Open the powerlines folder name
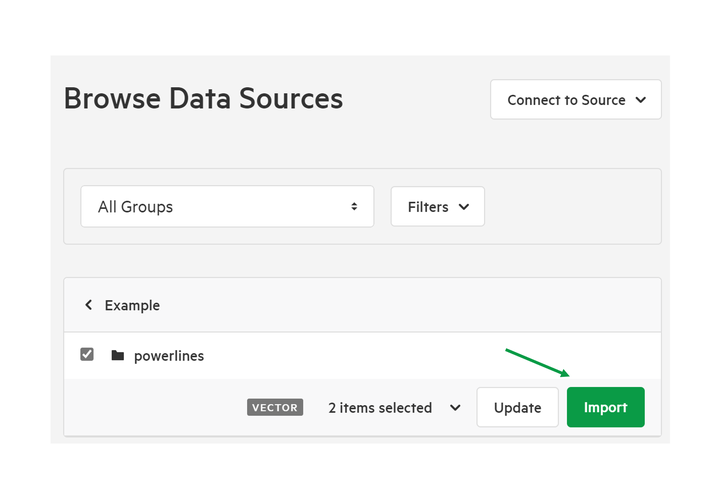This screenshot has width=720, height=489. point(169,356)
